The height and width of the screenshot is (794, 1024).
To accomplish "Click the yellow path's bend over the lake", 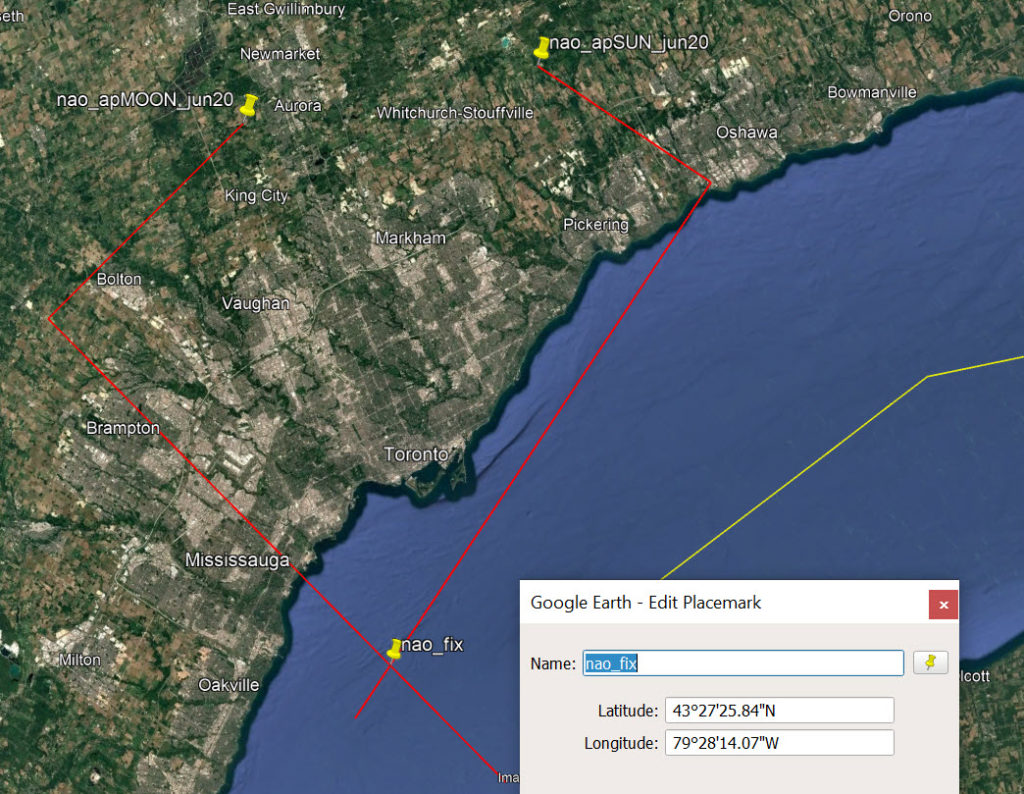I will point(928,376).
